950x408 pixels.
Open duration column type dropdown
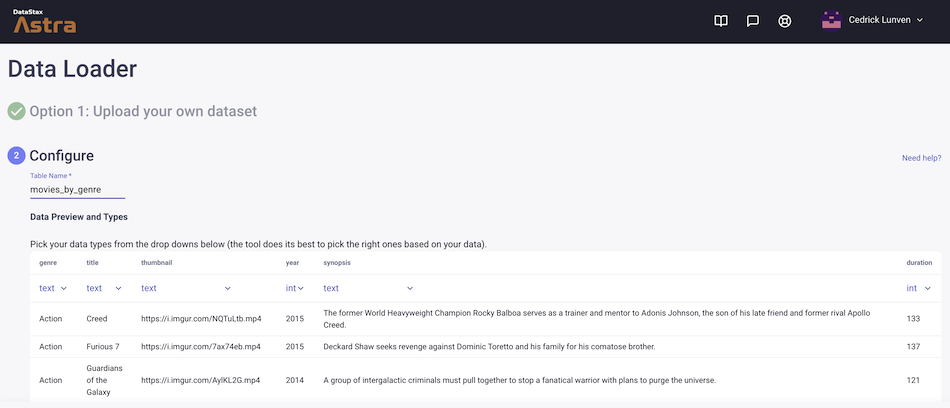click(918, 288)
